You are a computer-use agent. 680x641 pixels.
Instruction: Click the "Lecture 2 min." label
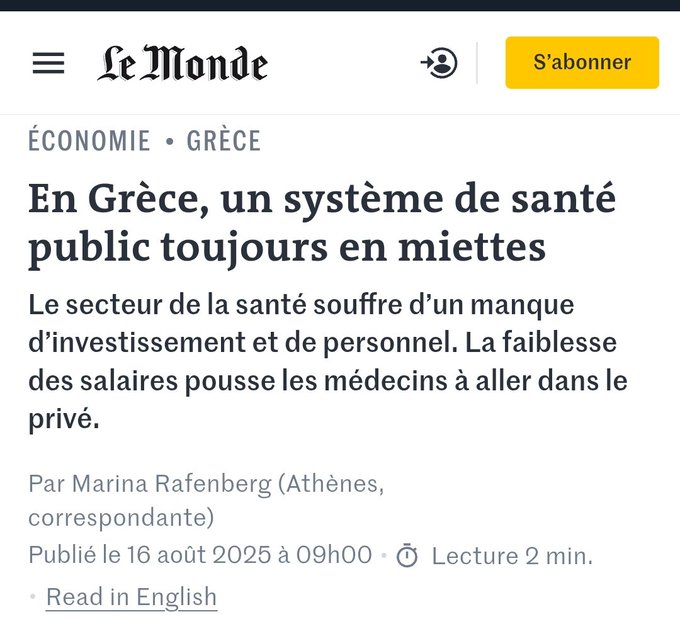point(511,556)
